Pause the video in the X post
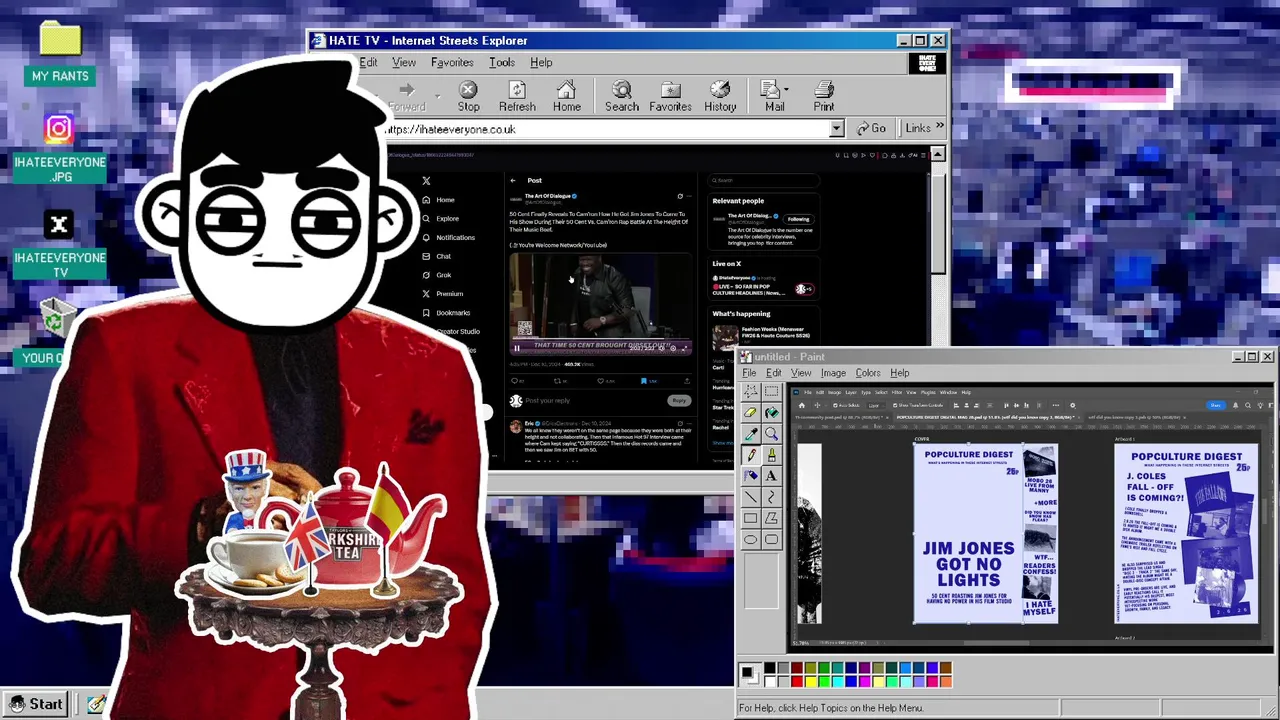 [x=517, y=348]
